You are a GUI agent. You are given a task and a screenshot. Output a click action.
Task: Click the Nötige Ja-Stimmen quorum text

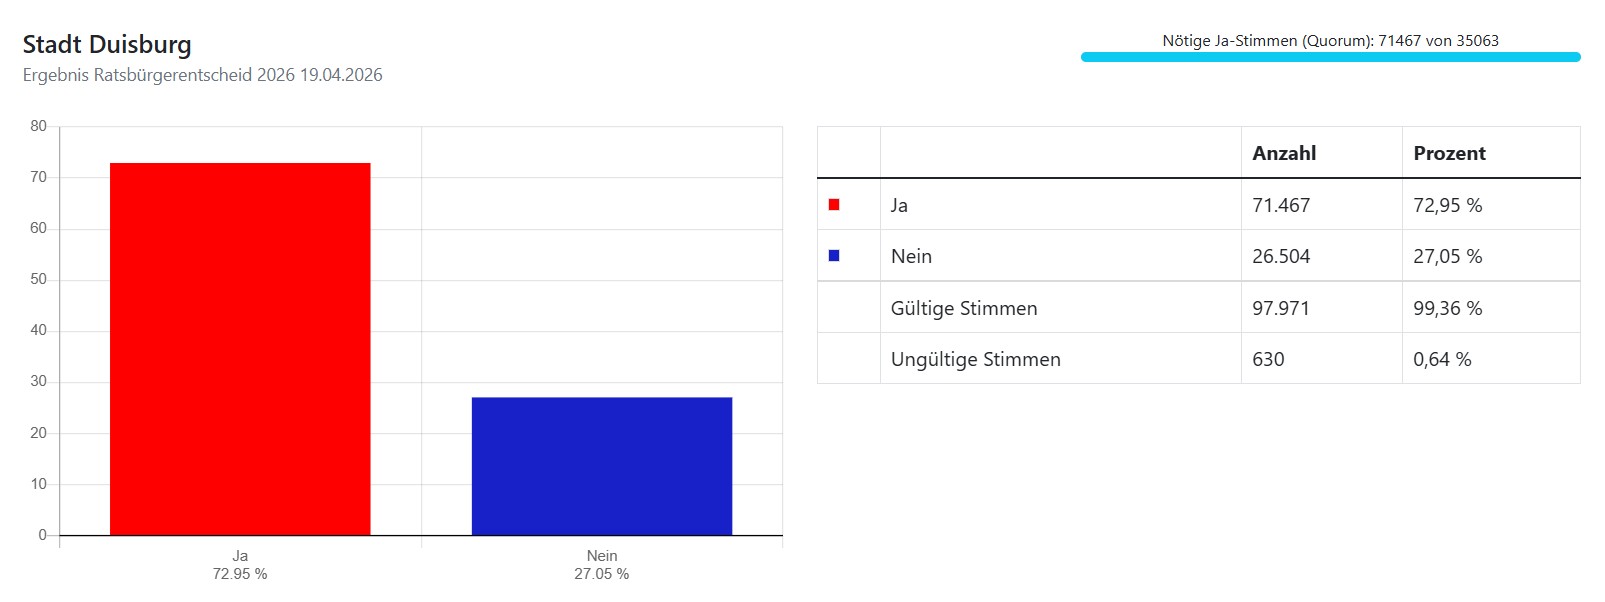click(x=1330, y=41)
